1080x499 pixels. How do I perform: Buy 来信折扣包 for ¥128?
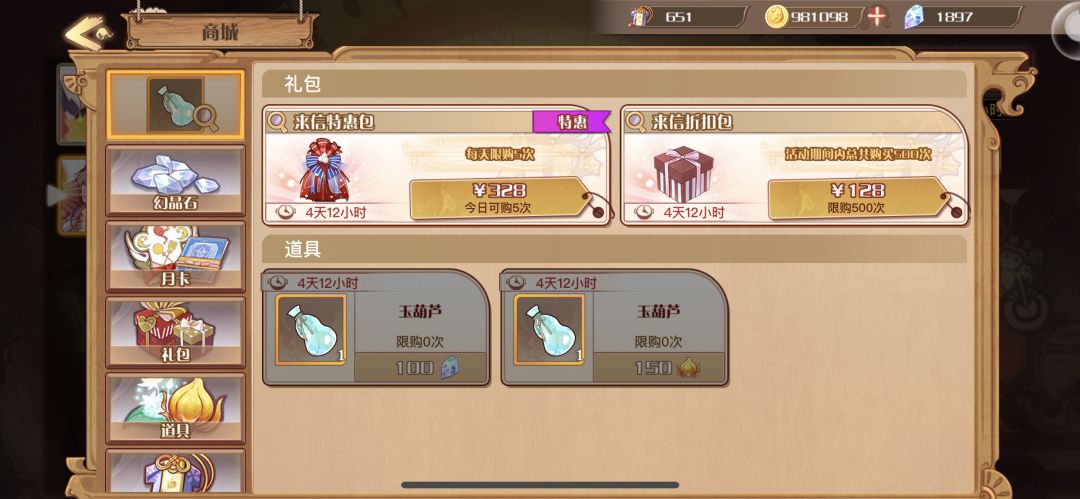tap(858, 198)
